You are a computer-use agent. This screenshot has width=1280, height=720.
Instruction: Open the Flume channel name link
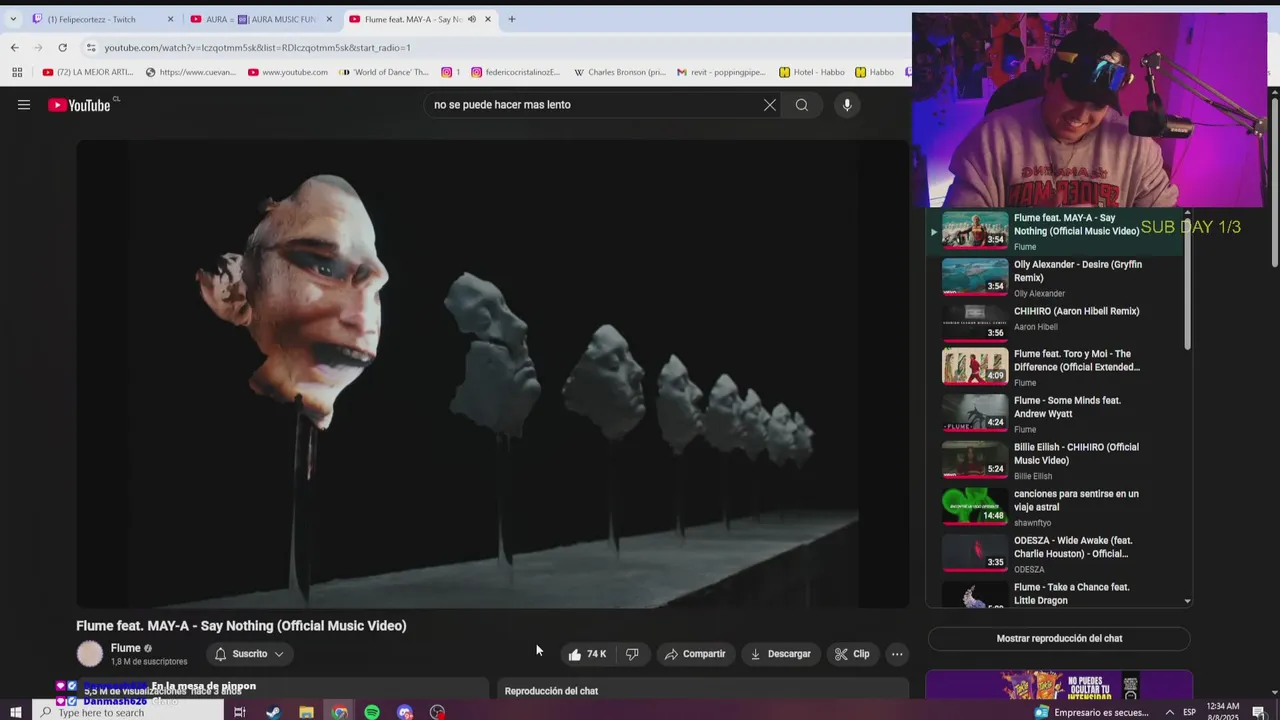coord(125,648)
